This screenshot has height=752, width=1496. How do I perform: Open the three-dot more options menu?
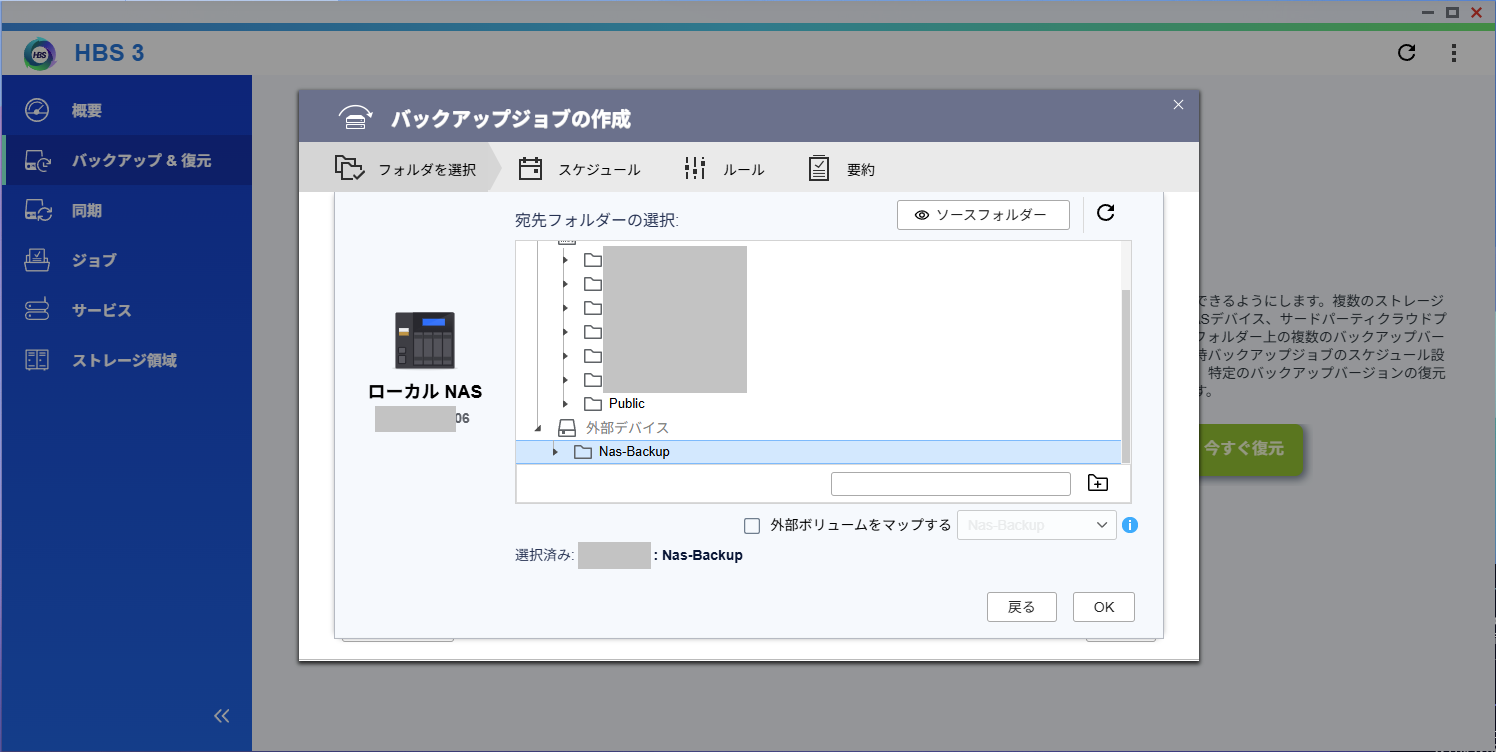[x=1454, y=53]
